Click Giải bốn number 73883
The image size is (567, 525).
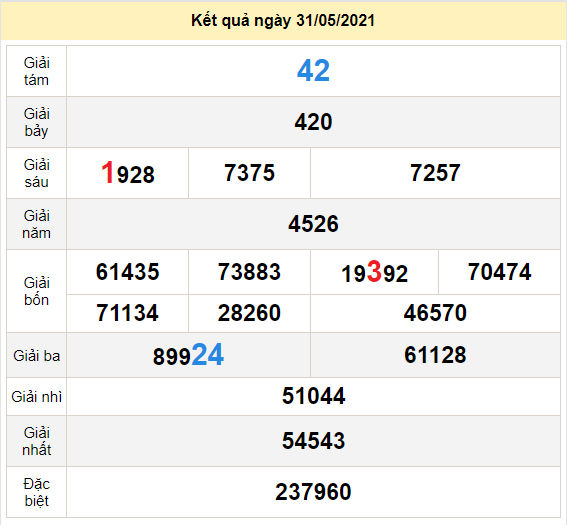pos(250,272)
